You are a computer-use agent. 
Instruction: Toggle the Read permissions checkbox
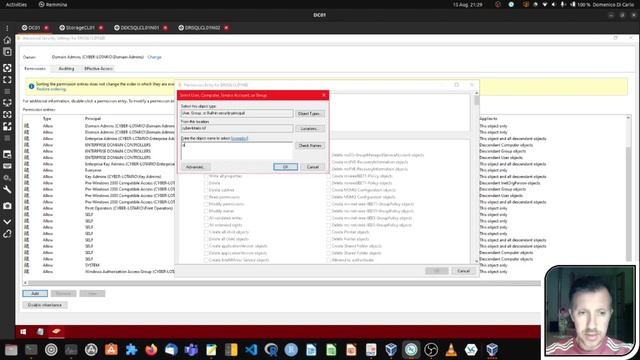206,197
